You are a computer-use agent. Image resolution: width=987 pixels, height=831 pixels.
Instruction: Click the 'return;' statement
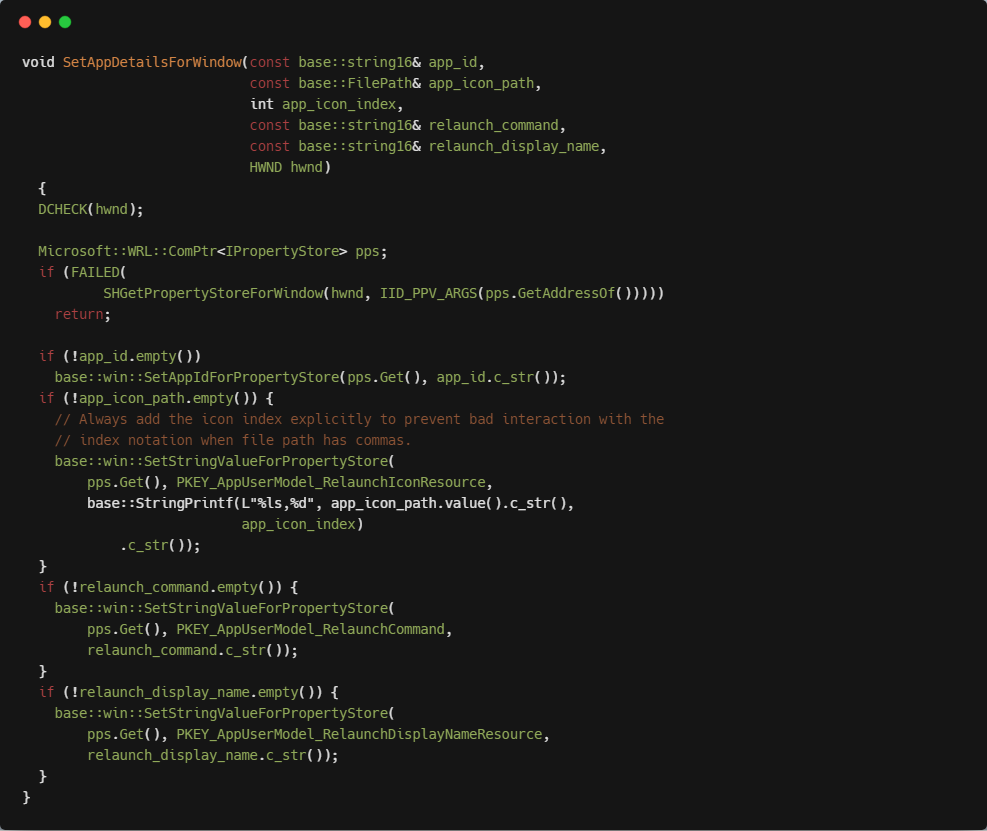82,314
